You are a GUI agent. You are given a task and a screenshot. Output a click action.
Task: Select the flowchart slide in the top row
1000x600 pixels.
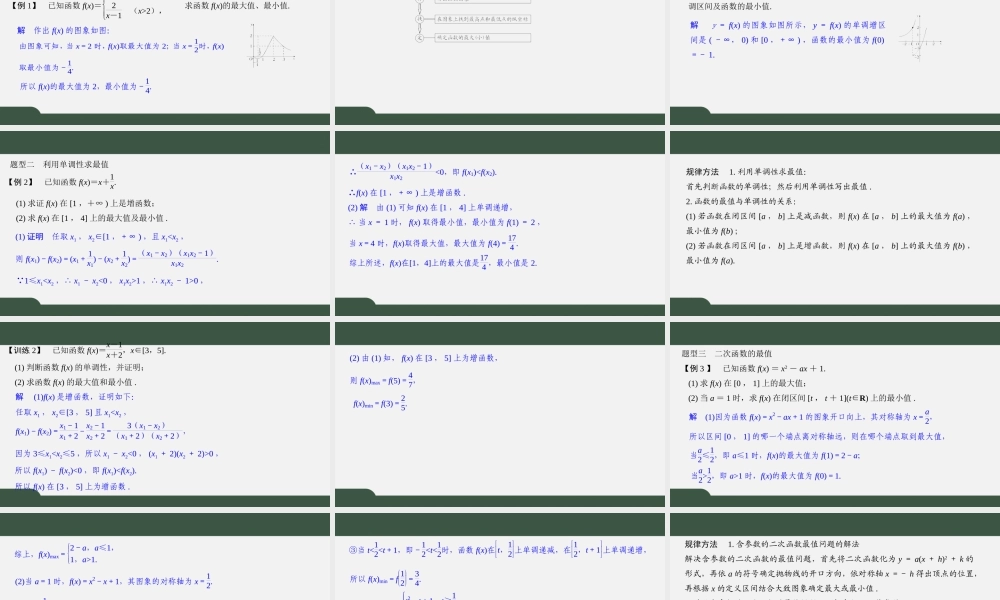click(x=500, y=55)
